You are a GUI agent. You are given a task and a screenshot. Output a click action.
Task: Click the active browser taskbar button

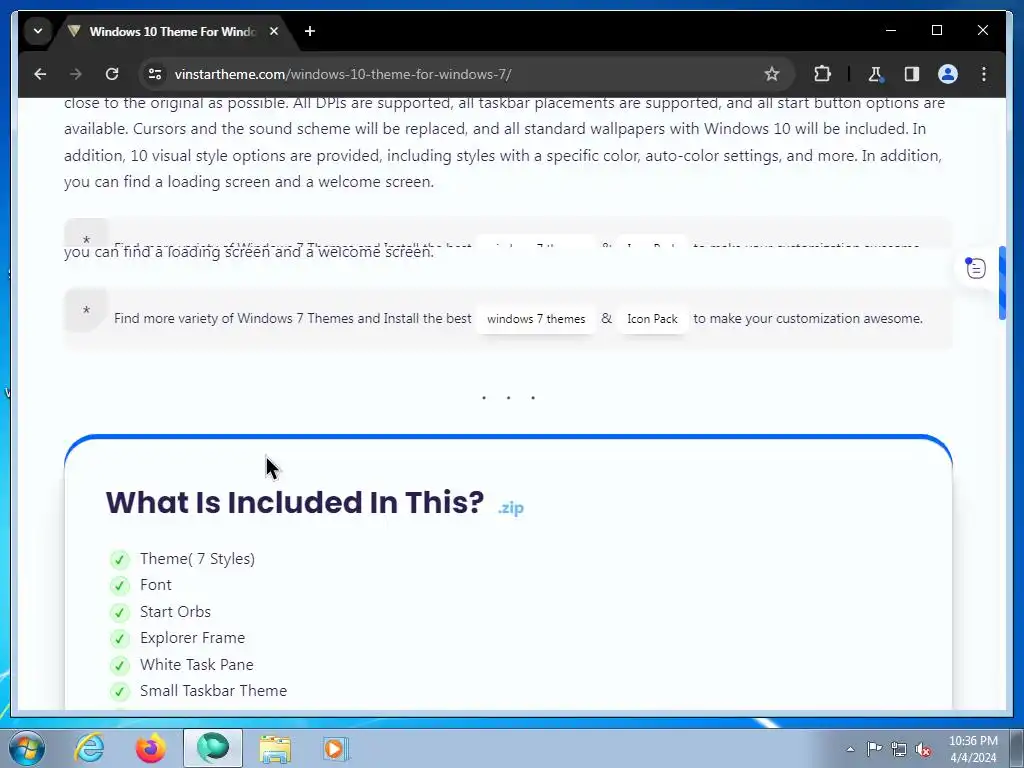click(x=213, y=748)
